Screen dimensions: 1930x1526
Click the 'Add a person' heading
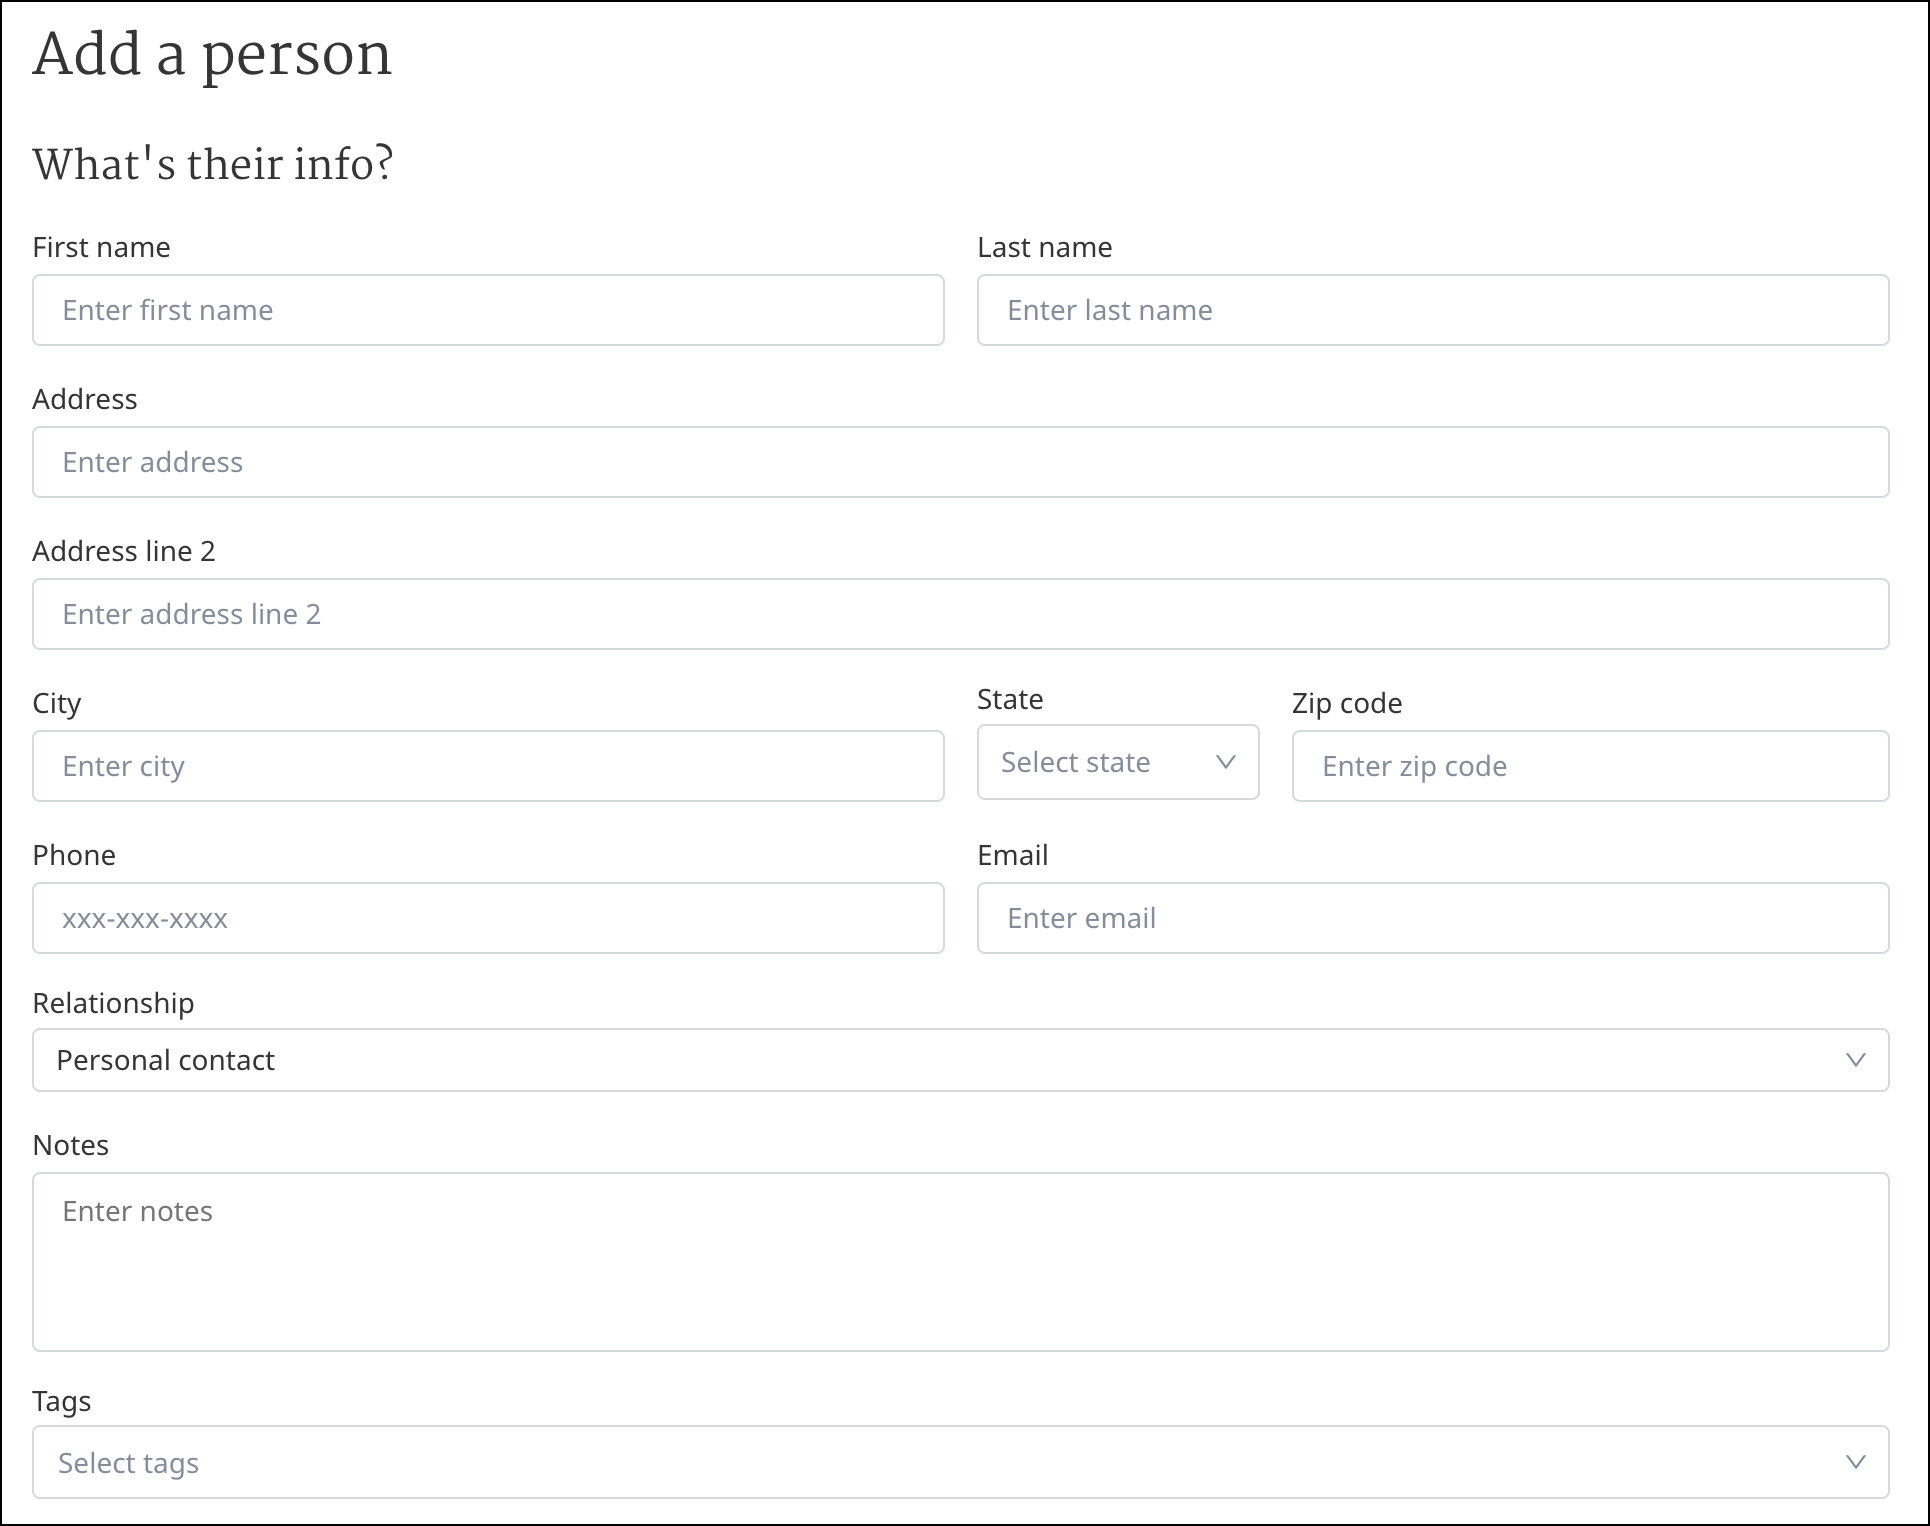212,54
